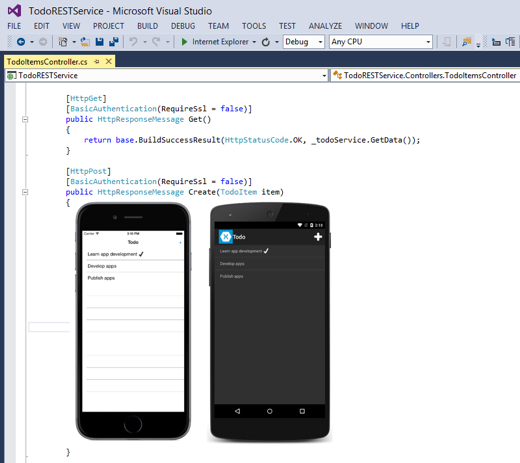Click Internet Explorer start button label
Viewport: 520px width, 463px height.
point(220,42)
